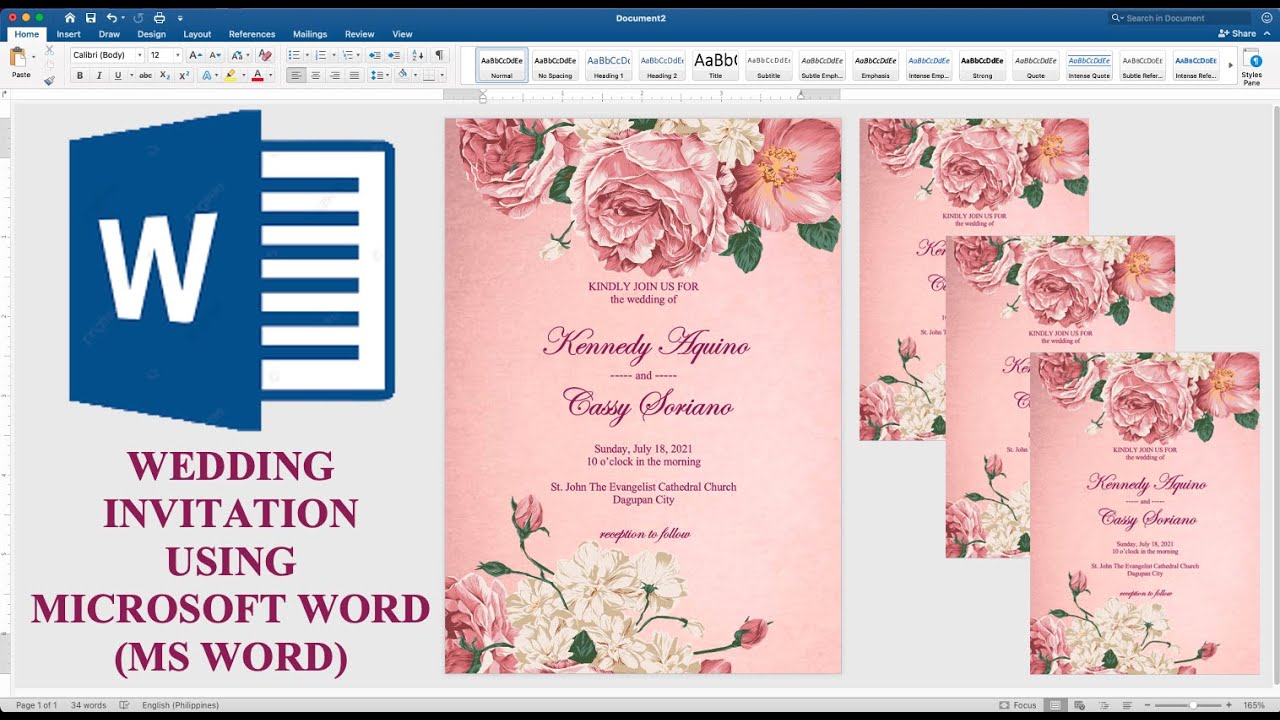1280x720 pixels.
Task: Switch to the Design tab
Action: (x=152, y=34)
